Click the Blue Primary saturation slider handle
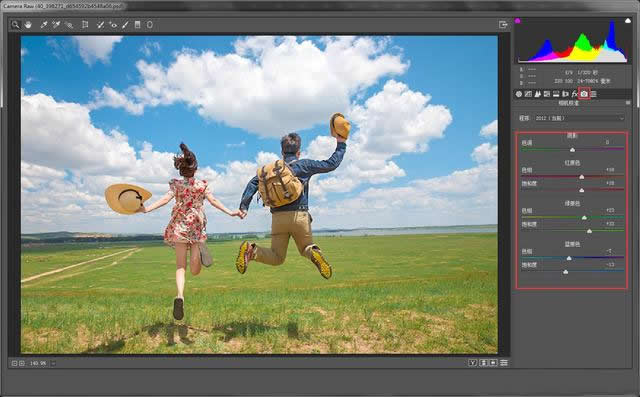This screenshot has width=640, height=397. (x=565, y=271)
